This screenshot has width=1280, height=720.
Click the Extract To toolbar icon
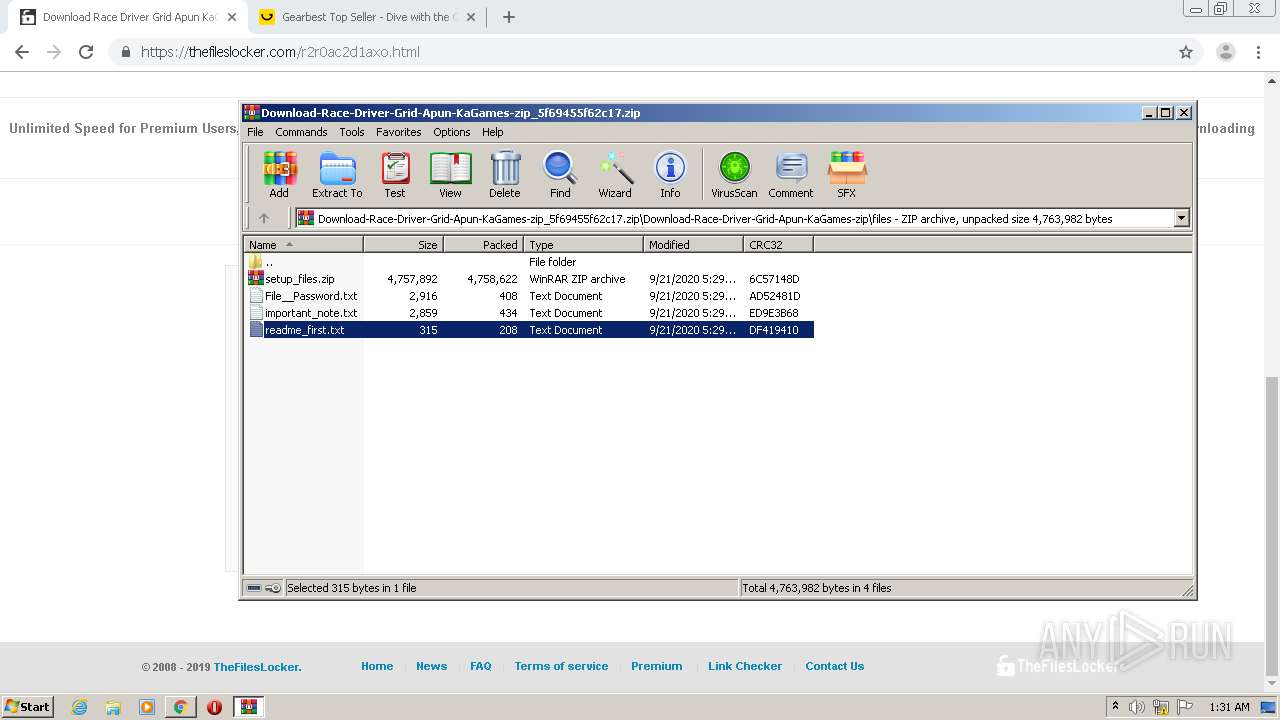(337, 175)
